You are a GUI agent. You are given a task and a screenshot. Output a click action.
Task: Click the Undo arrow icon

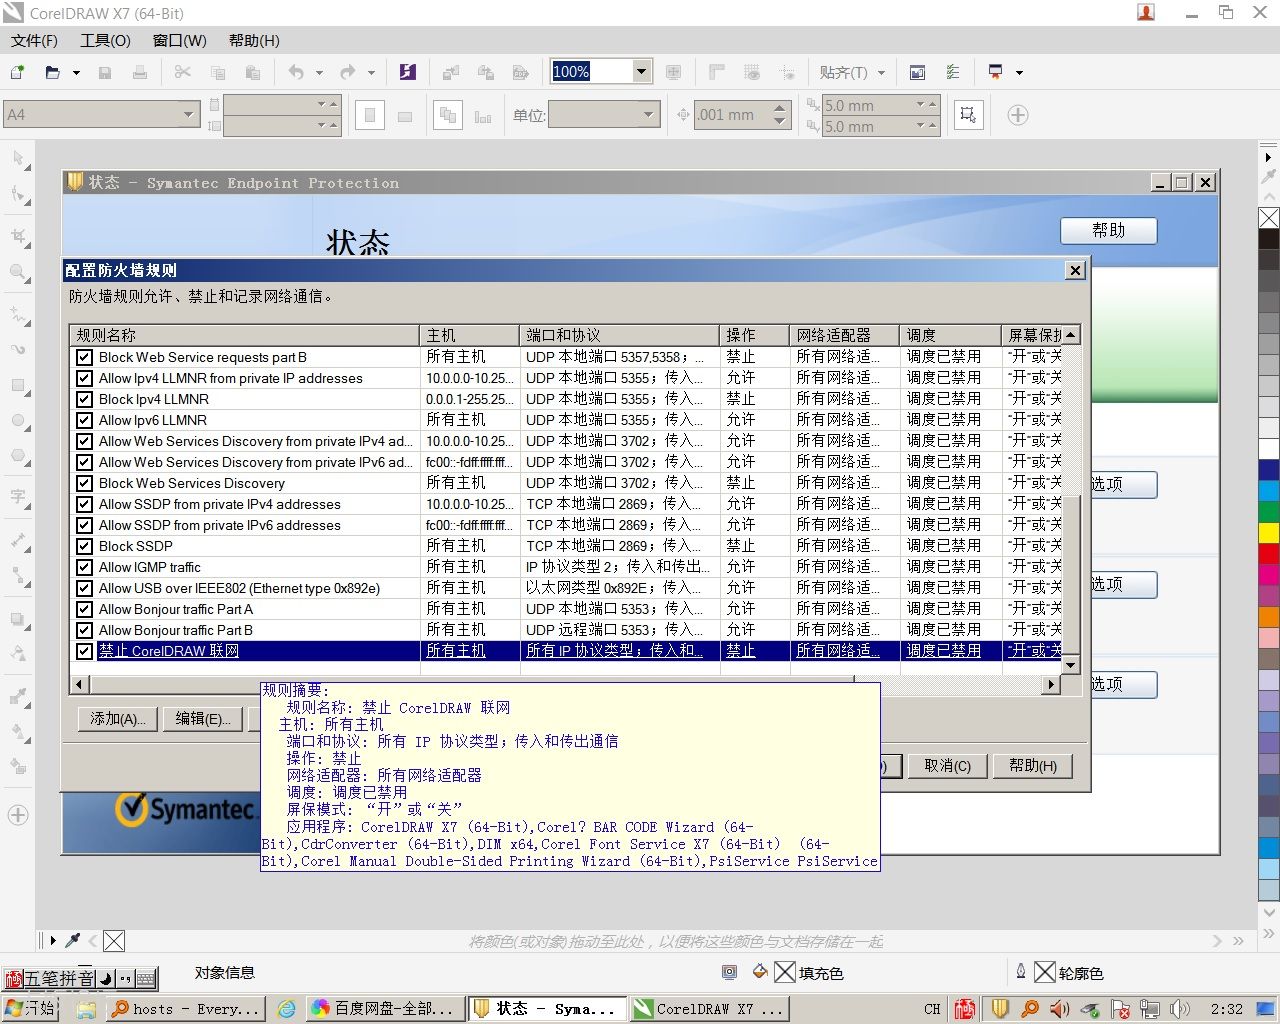click(296, 72)
